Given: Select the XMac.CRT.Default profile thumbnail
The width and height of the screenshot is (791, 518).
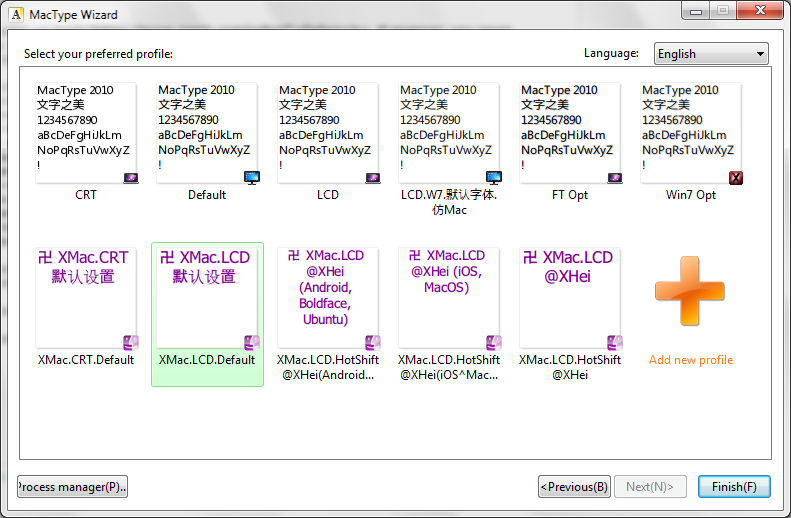Looking at the screenshot, I should [x=86, y=298].
